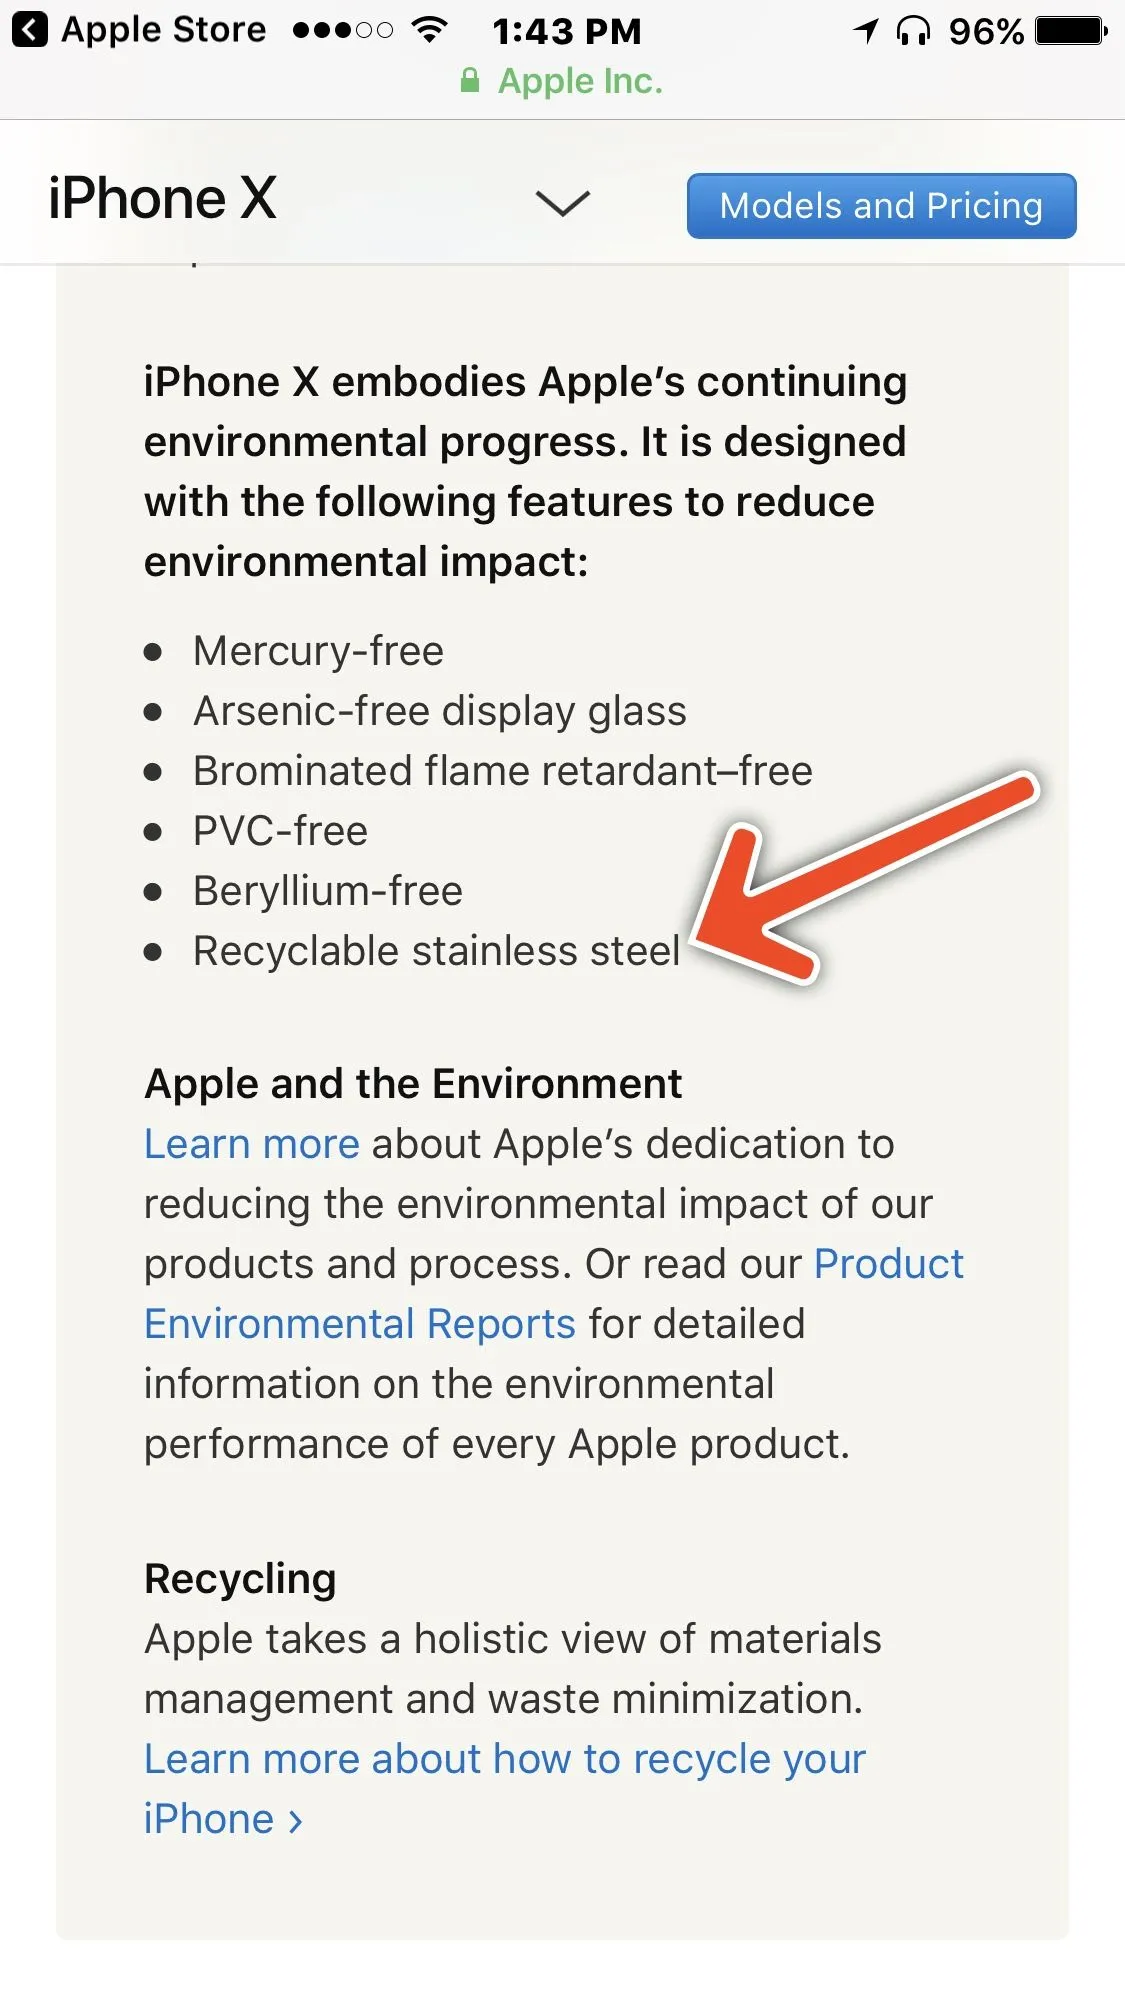The height and width of the screenshot is (2001, 1125).
Task: Tap the Wi-Fi status icon
Action: coord(430,30)
